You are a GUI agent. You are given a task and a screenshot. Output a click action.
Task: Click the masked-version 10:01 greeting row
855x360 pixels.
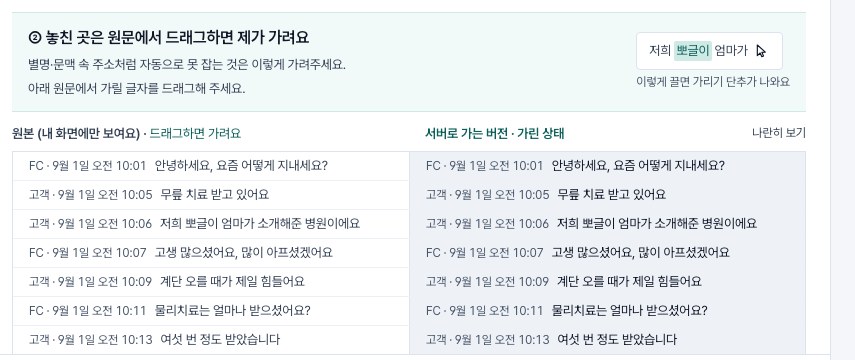click(x=607, y=166)
